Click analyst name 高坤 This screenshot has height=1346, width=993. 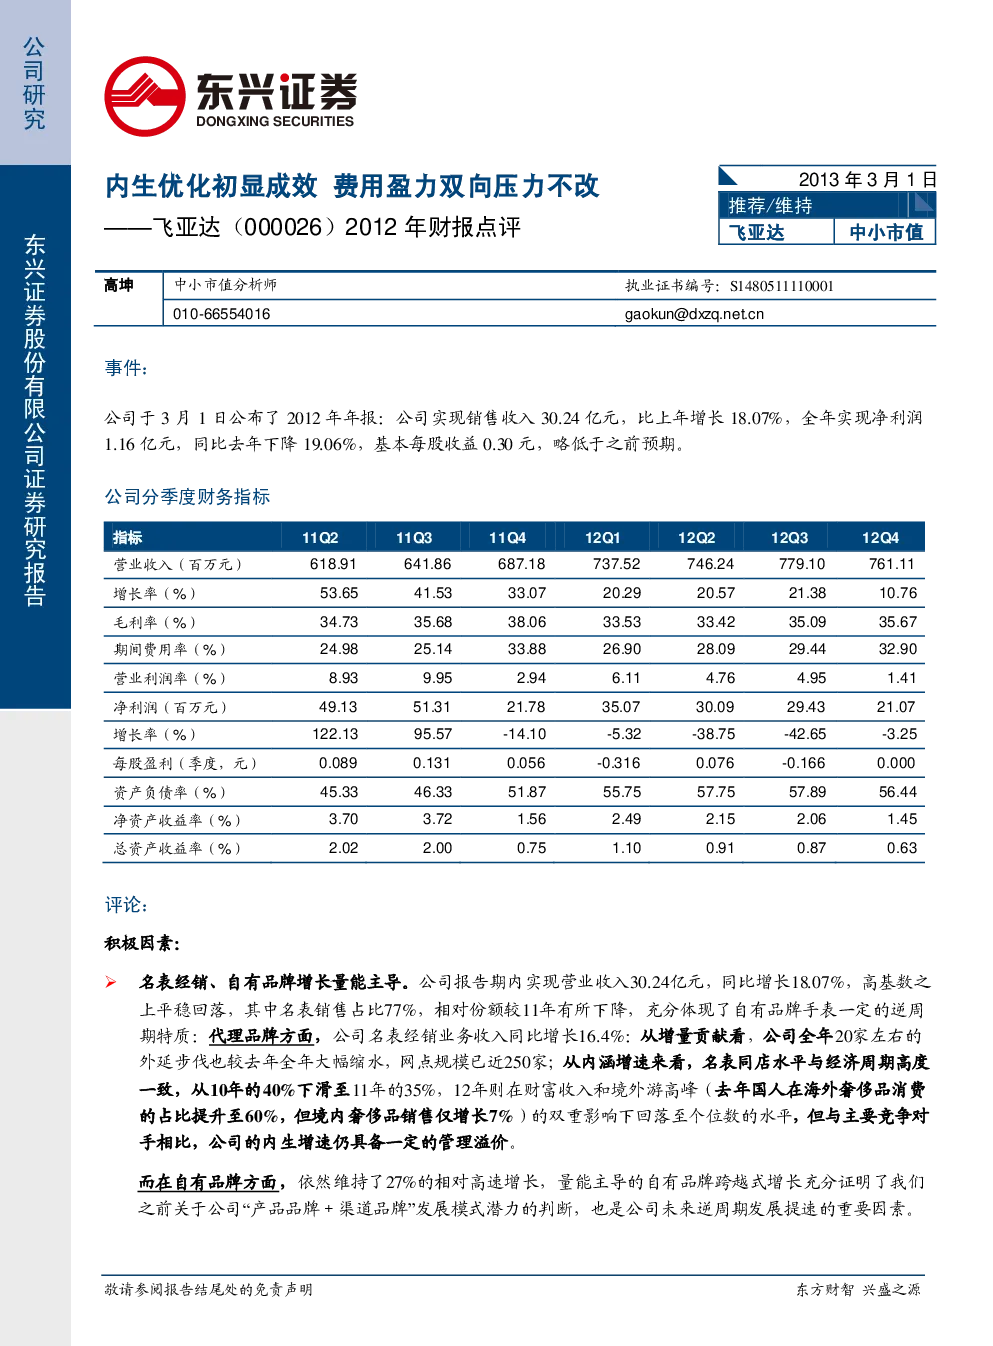click(x=119, y=286)
